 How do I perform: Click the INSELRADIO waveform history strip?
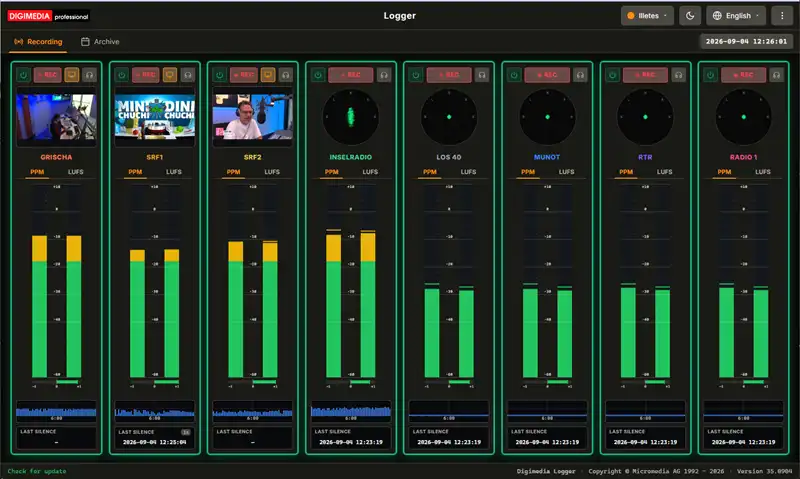pos(351,411)
